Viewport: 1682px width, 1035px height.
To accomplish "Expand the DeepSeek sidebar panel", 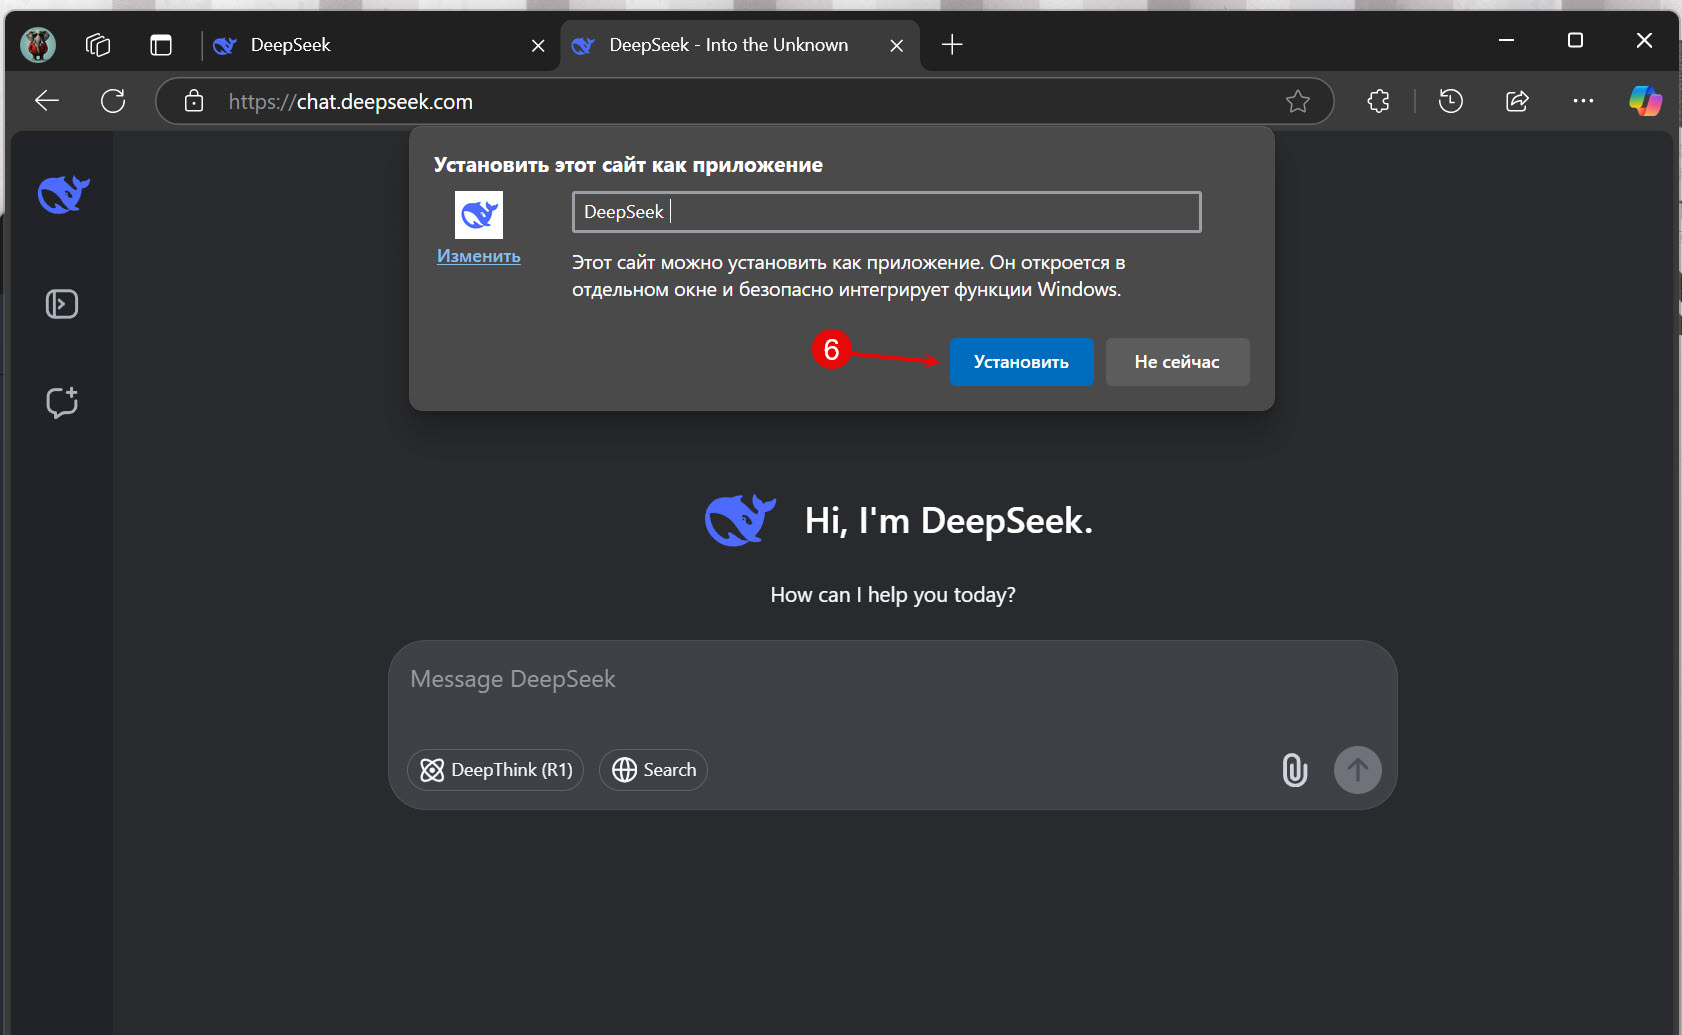I will coord(62,304).
